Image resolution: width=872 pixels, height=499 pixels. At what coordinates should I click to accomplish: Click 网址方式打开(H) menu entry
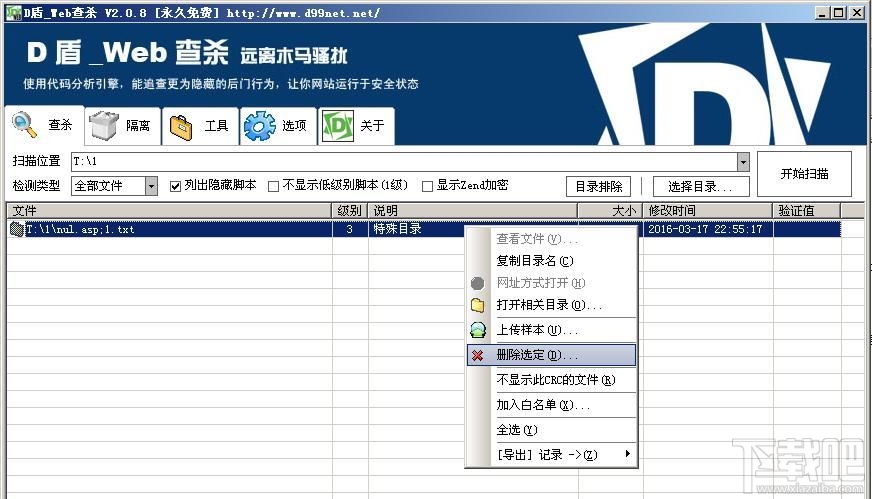pyautogui.click(x=551, y=283)
